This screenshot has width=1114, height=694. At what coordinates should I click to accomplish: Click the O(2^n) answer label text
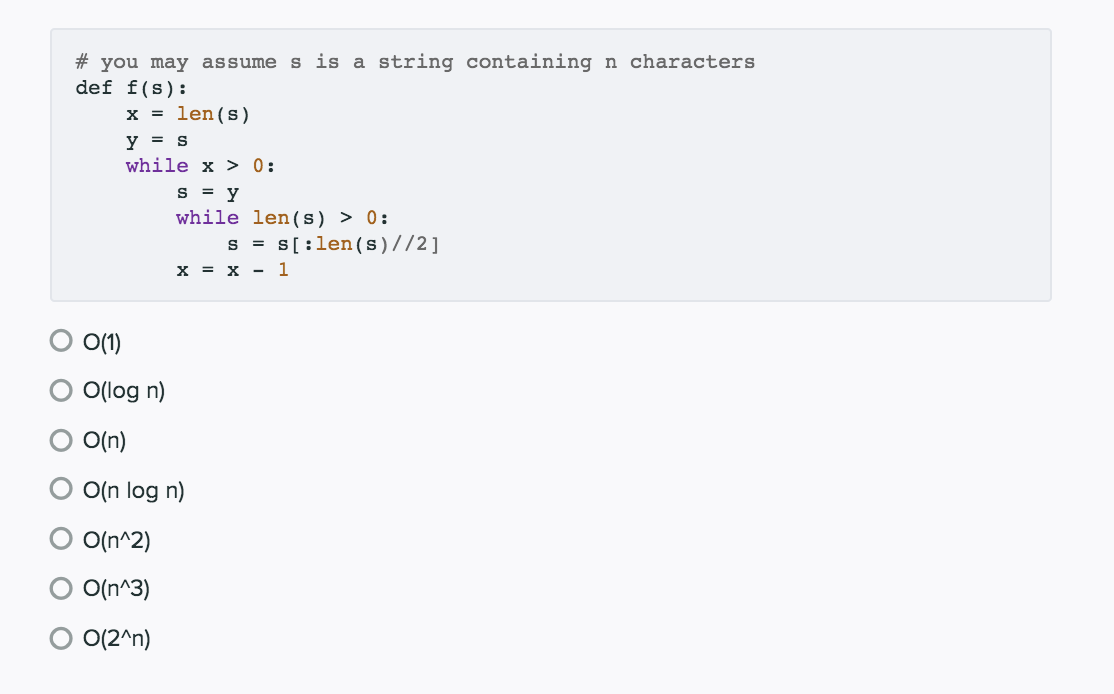coord(117,638)
